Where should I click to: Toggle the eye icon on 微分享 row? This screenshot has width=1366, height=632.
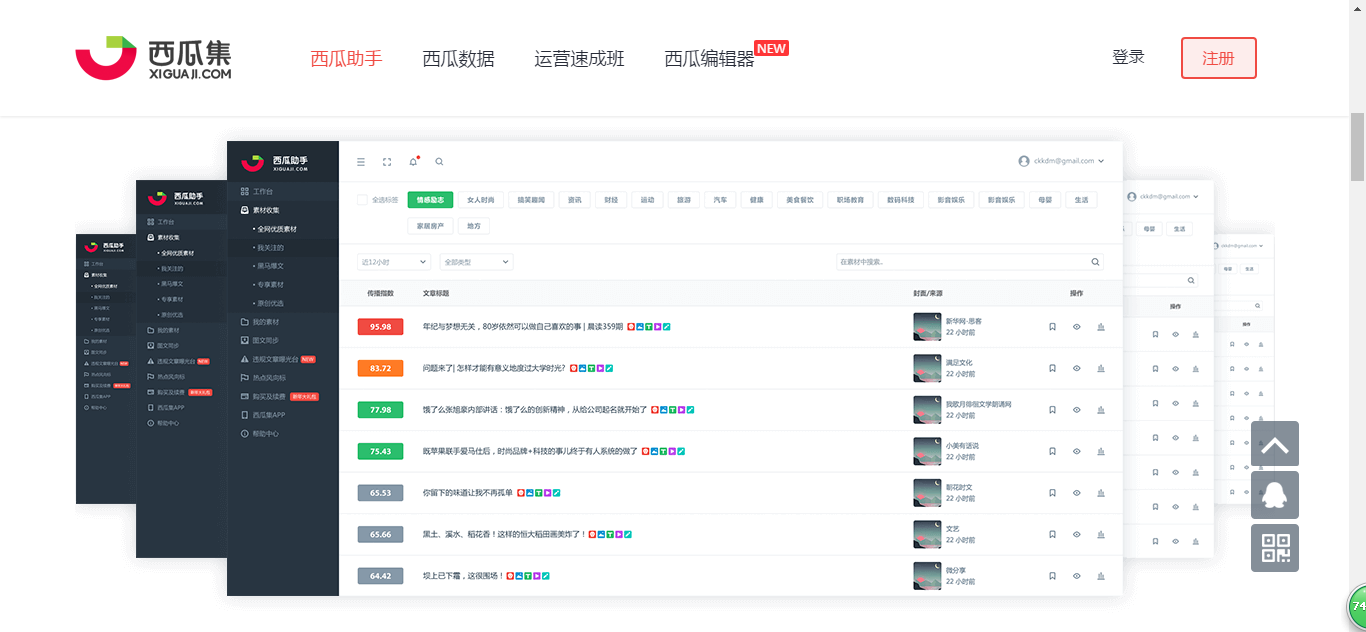[x=1077, y=576]
